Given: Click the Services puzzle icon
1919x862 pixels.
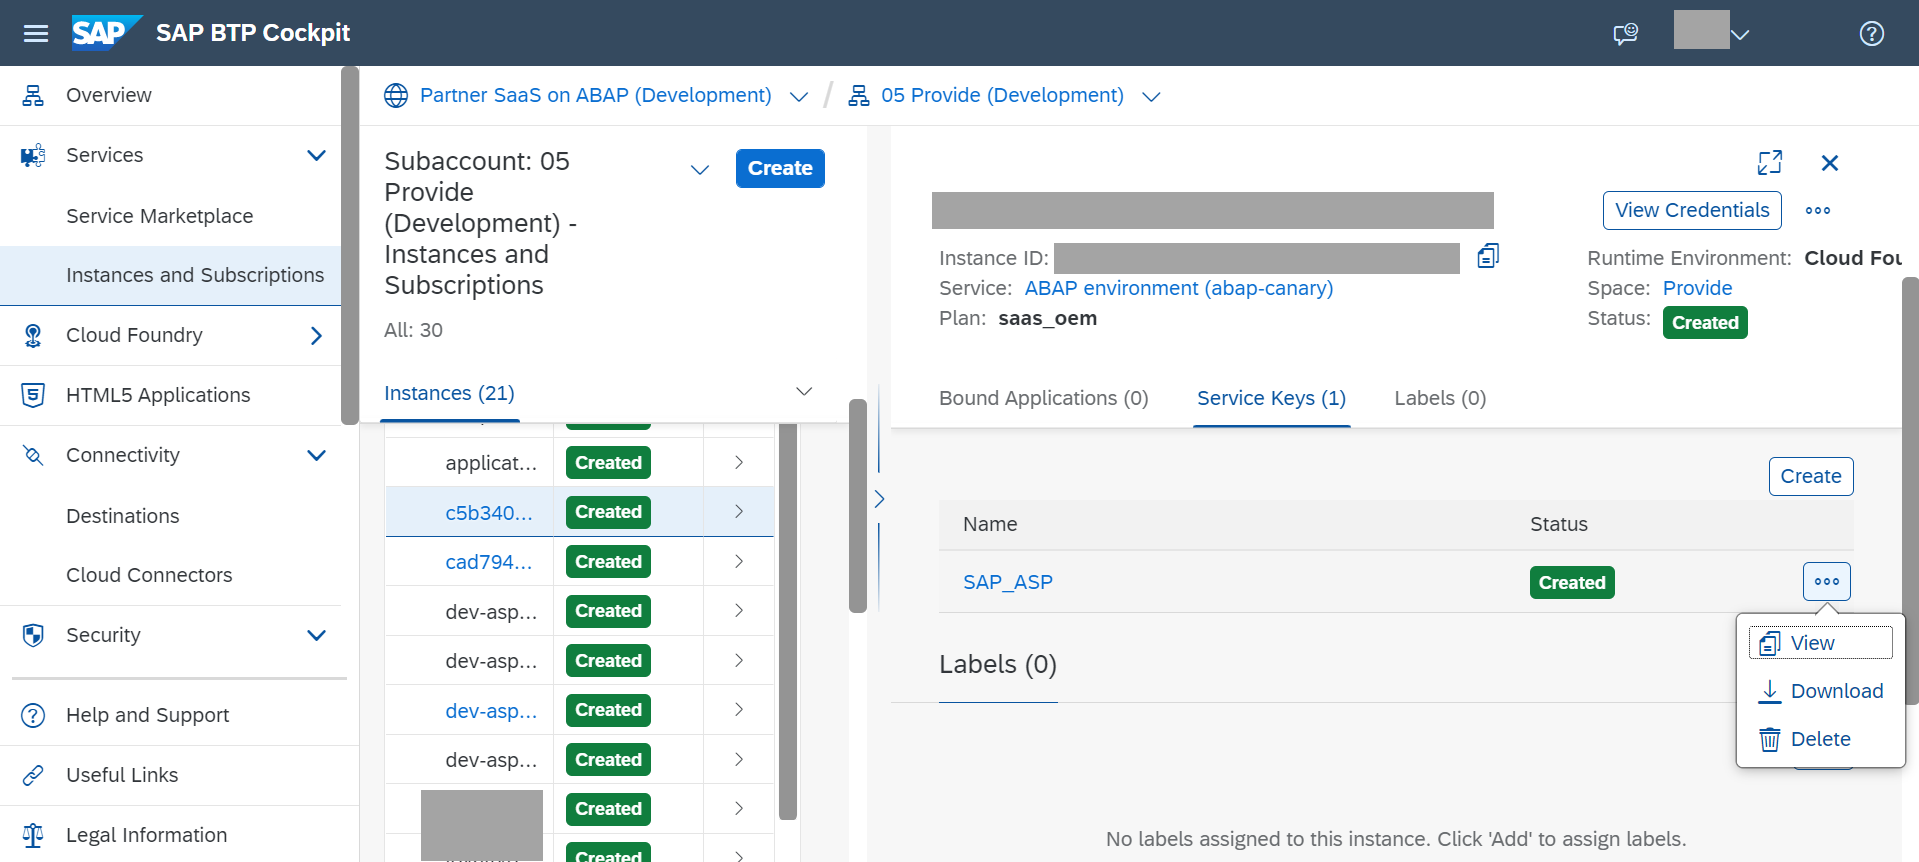Looking at the screenshot, I should [33, 155].
